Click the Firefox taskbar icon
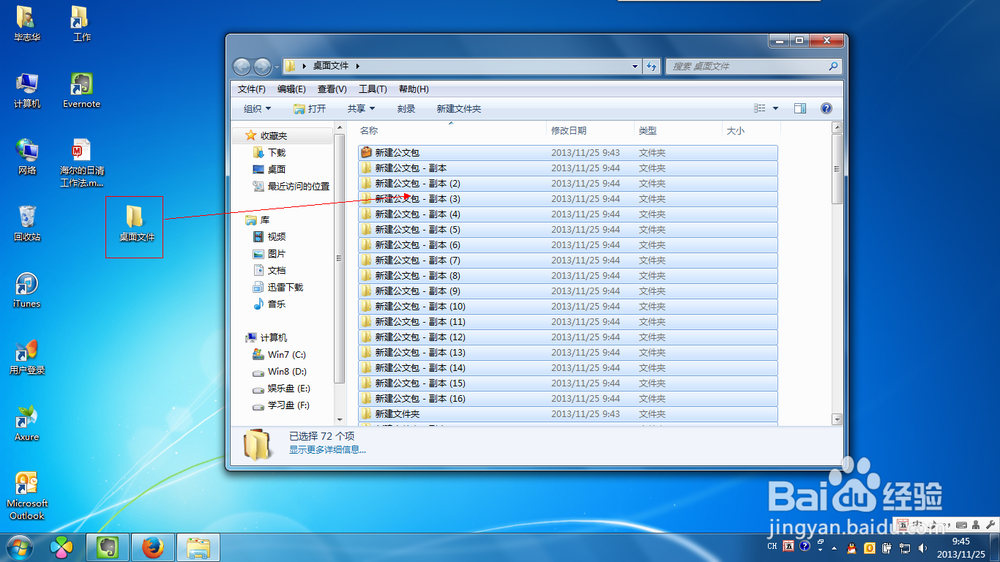Screen dimensions: 1000x562 click(153, 547)
